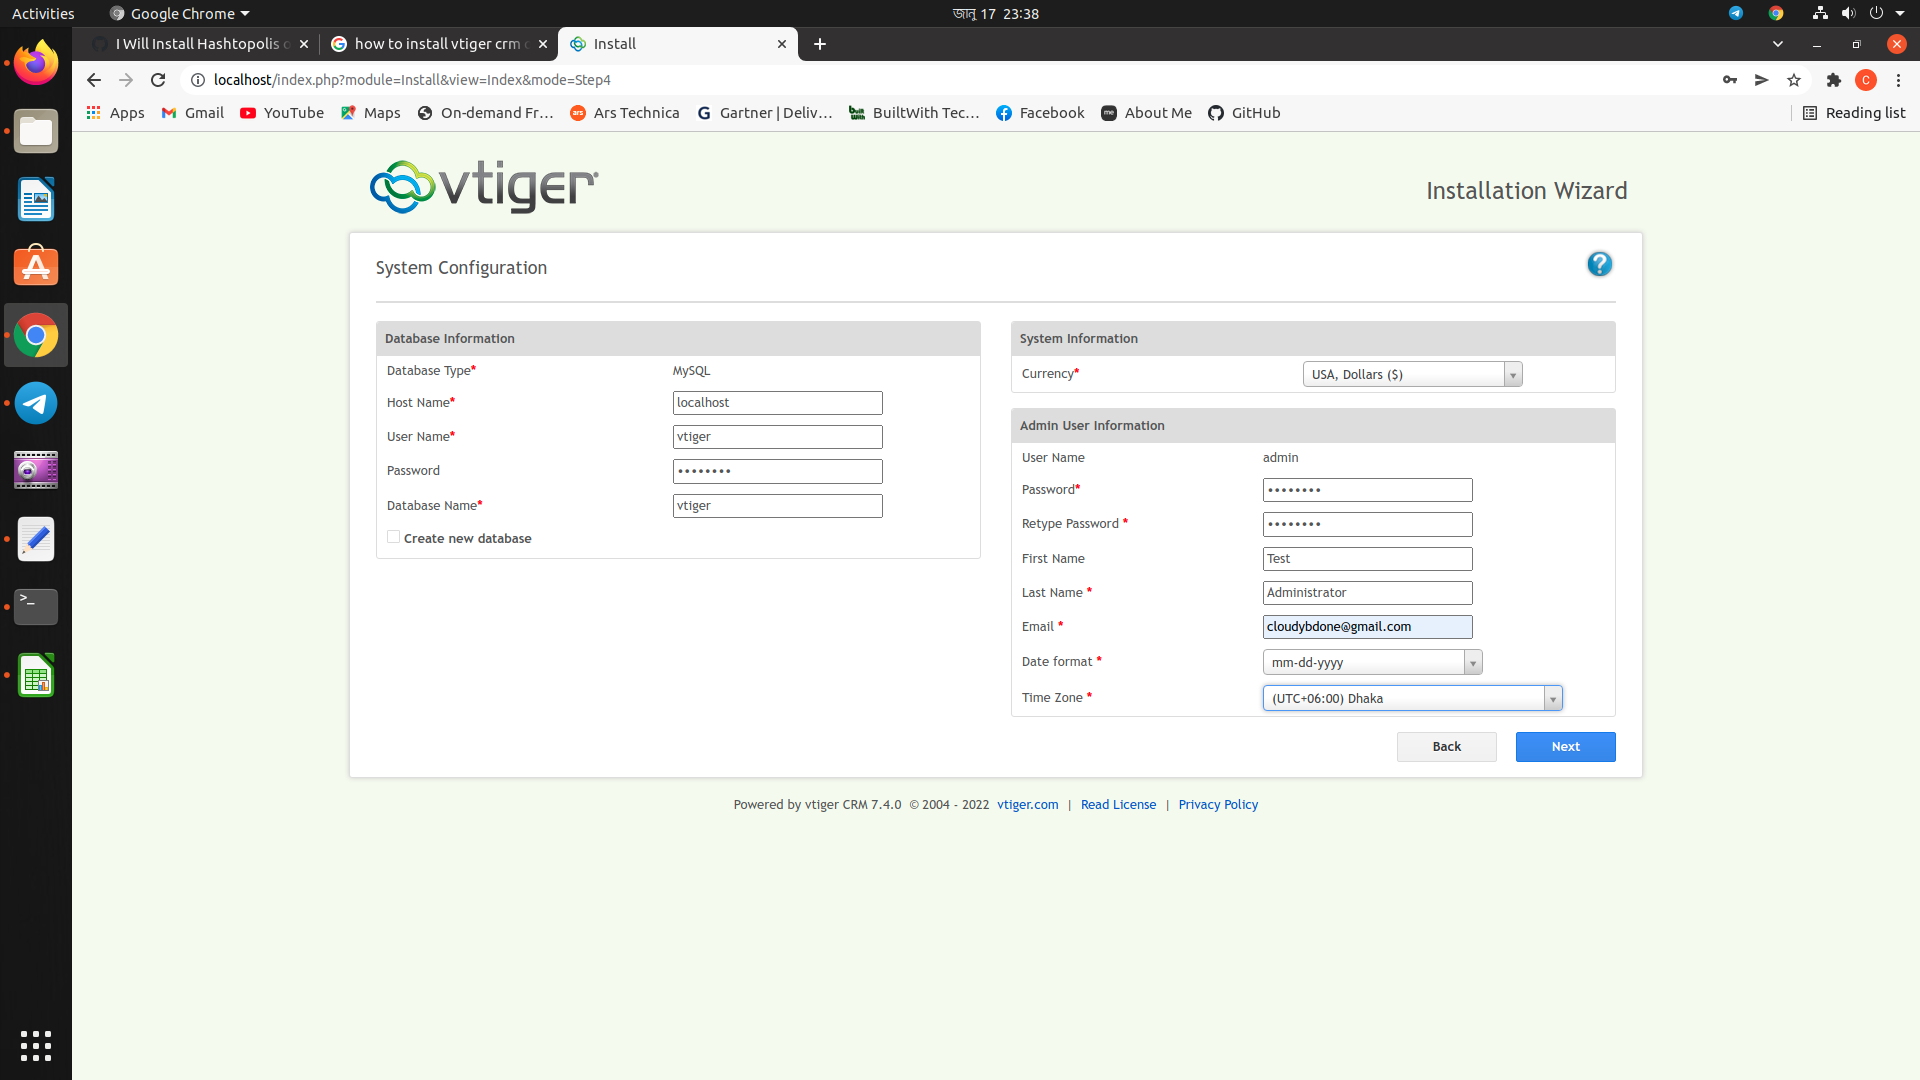Viewport: 1920px width, 1080px height.
Task: Open the Chrome profile avatar
Action: click(1866, 80)
